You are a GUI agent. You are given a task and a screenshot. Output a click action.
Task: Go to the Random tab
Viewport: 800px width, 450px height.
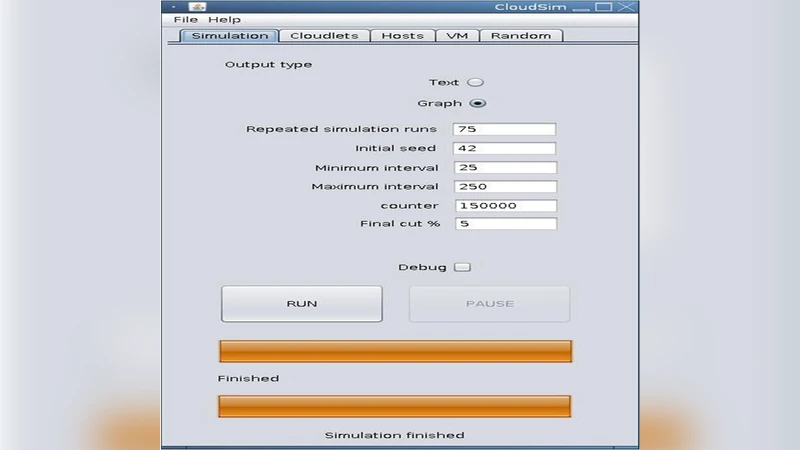tap(521, 36)
